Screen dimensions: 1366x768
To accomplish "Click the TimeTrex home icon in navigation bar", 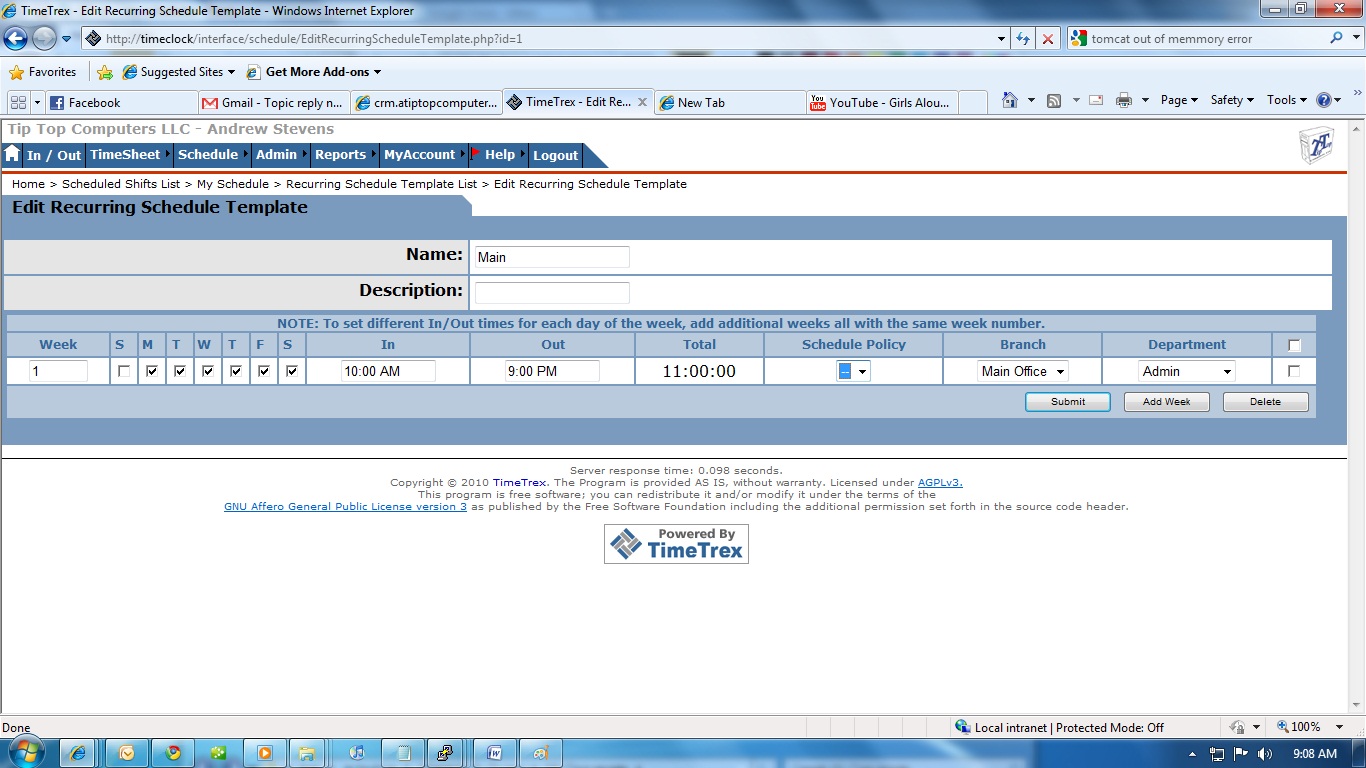I will tap(12, 155).
